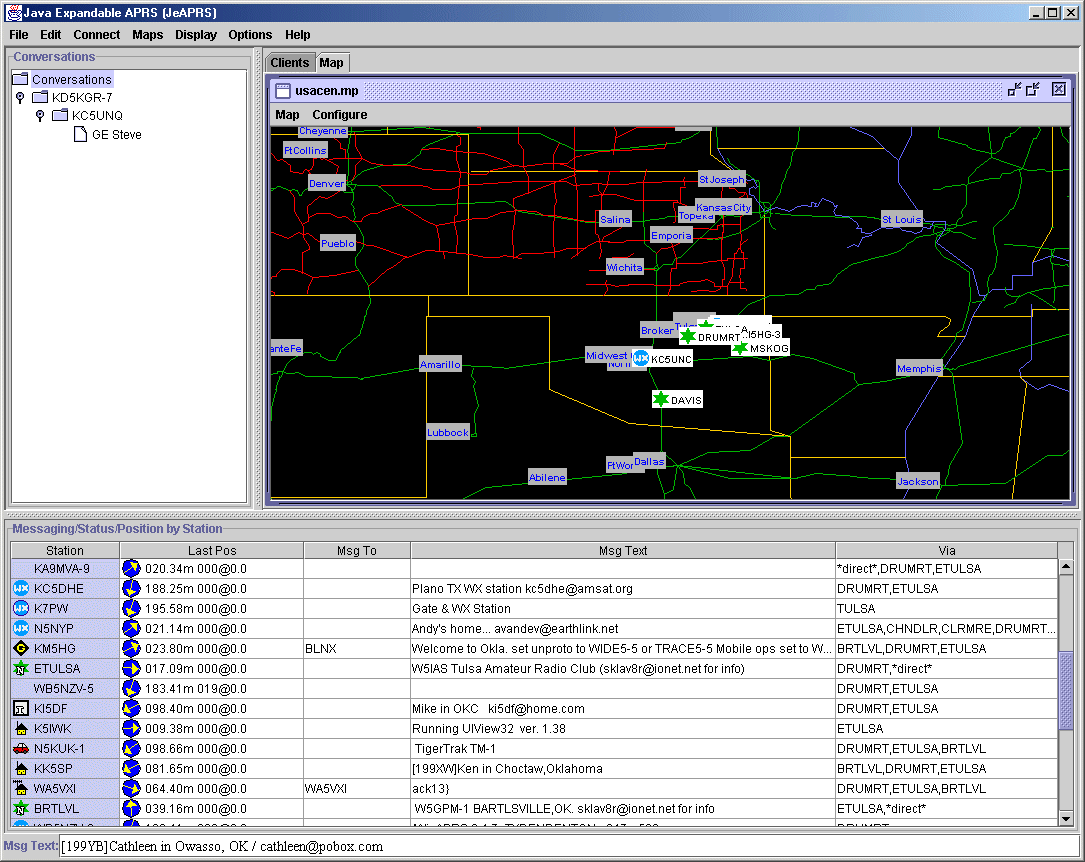
Task: Switch to the Clients tab
Action: (290, 63)
